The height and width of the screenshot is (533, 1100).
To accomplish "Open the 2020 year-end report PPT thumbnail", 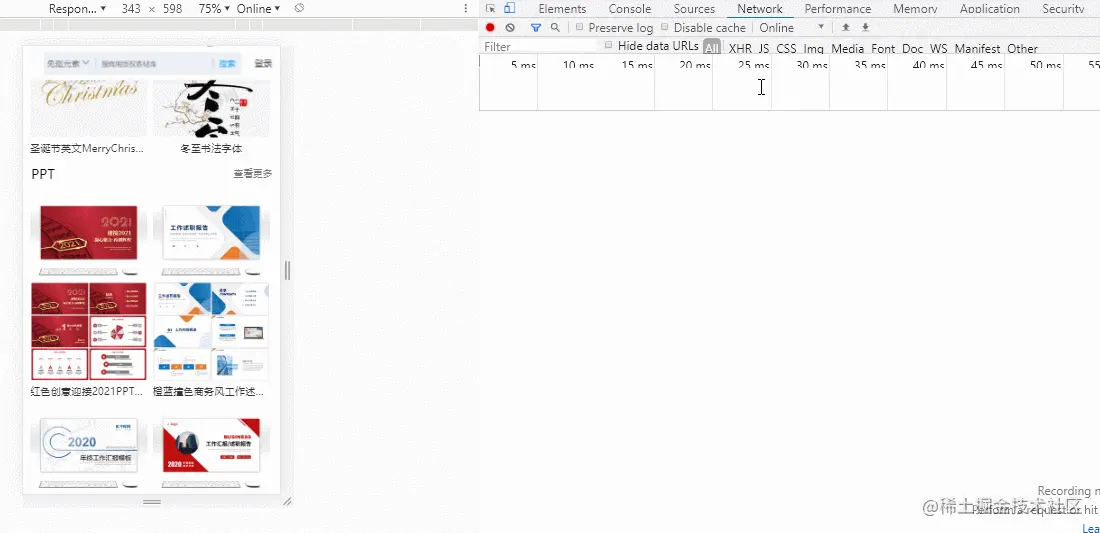I will click(x=88, y=452).
